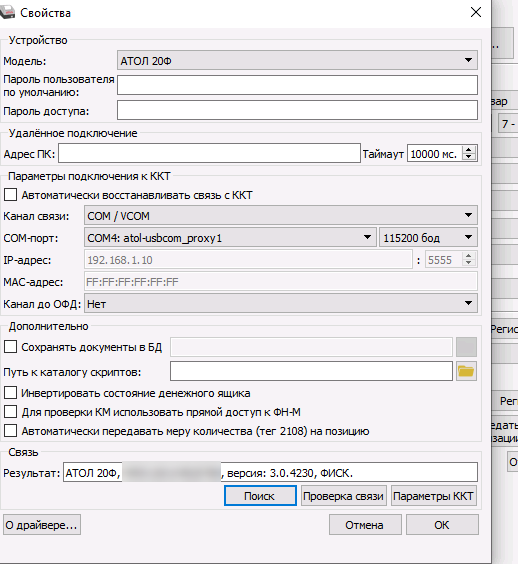Click into the Пароль доступа field
Viewport: 518px width, 564px height.
coord(297,110)
